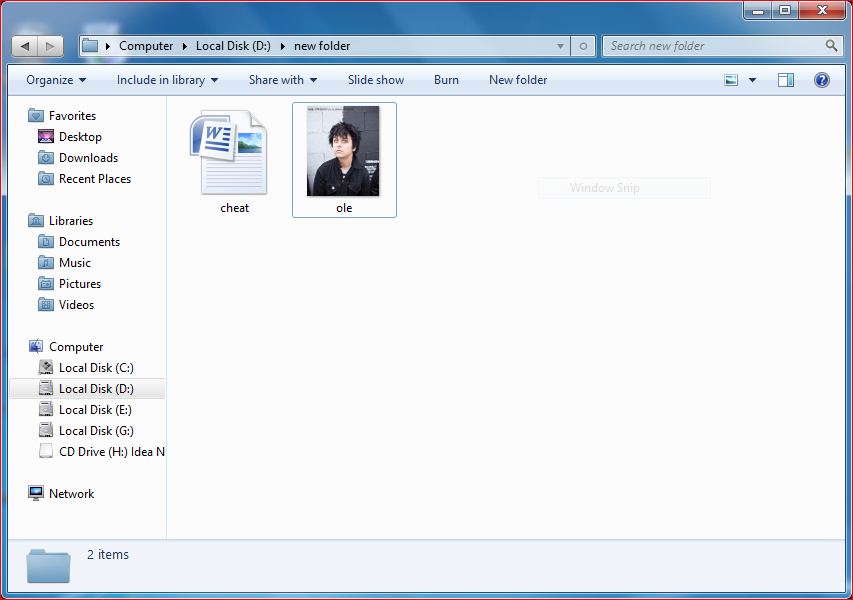853x600 pixels.
Task: Open the Downloads favorite
Action: coord(78,158)
